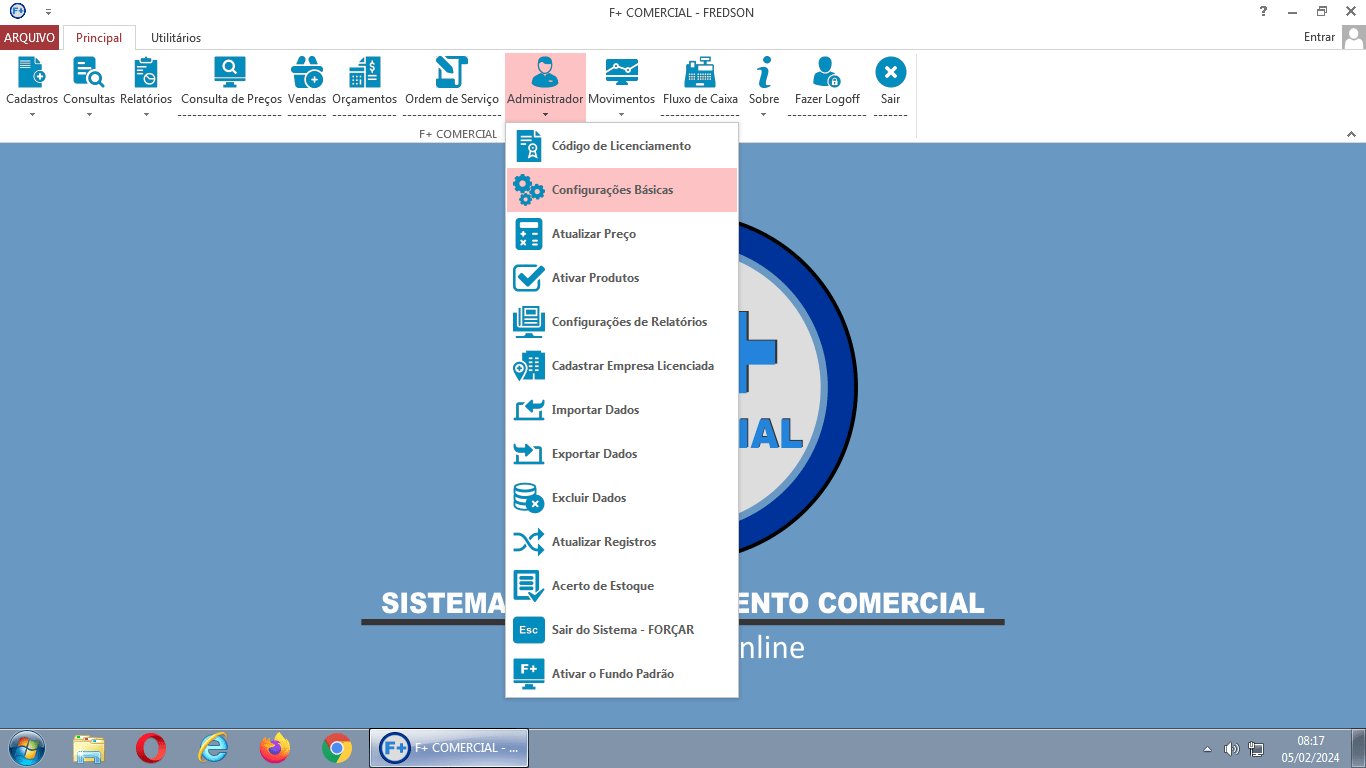
Task: Expand the Sobre dropdown arrow
Action: pos(764,114)
